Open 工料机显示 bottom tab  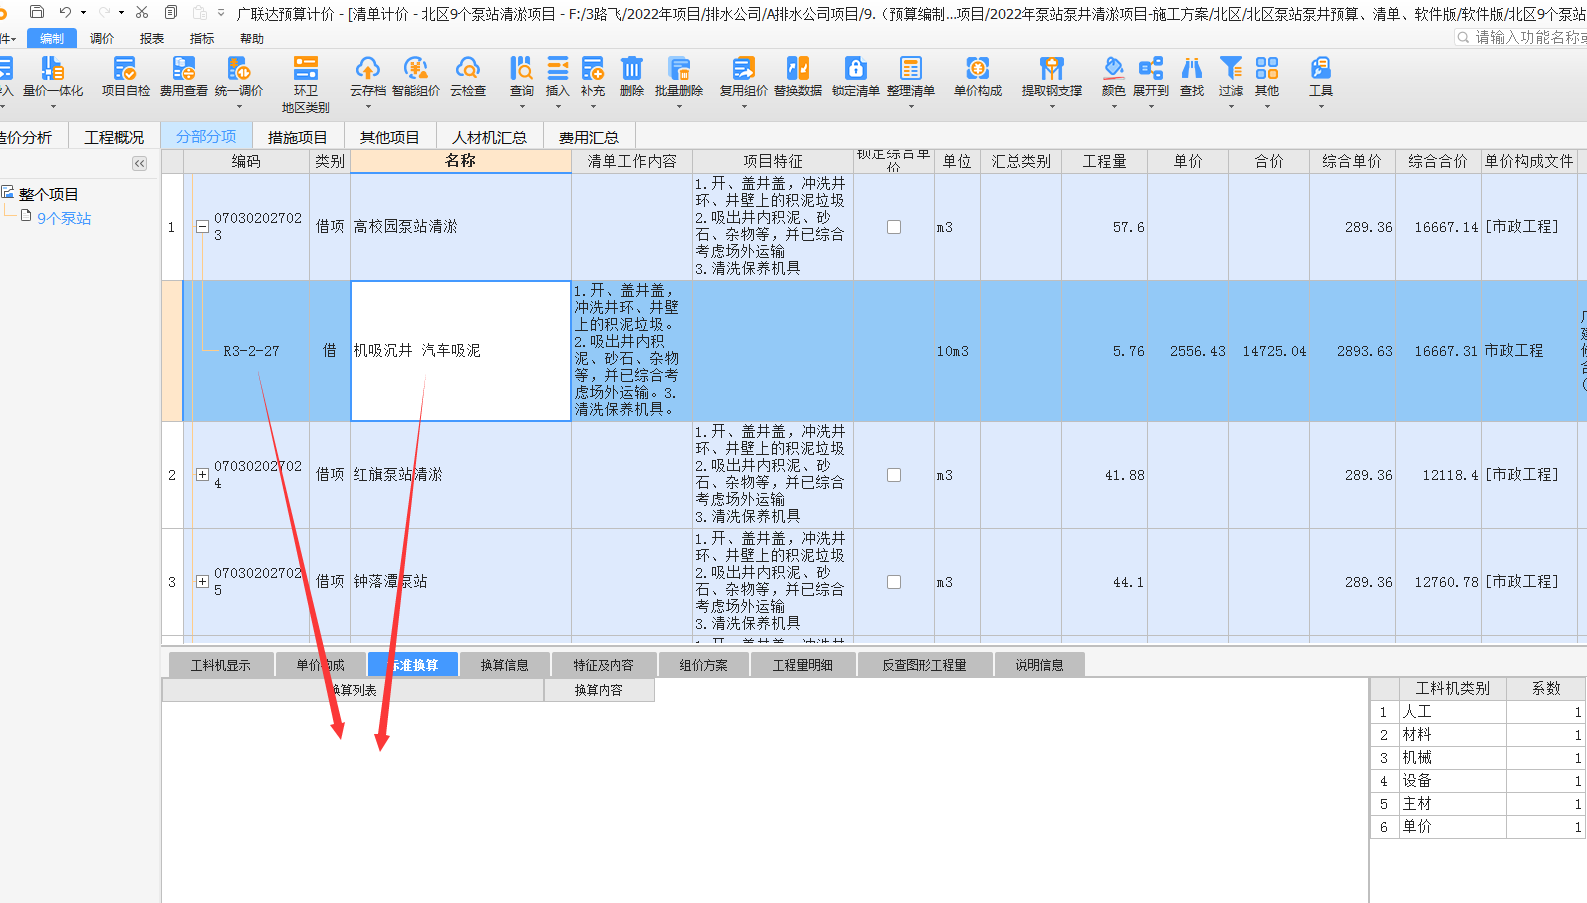click(221, 665)
